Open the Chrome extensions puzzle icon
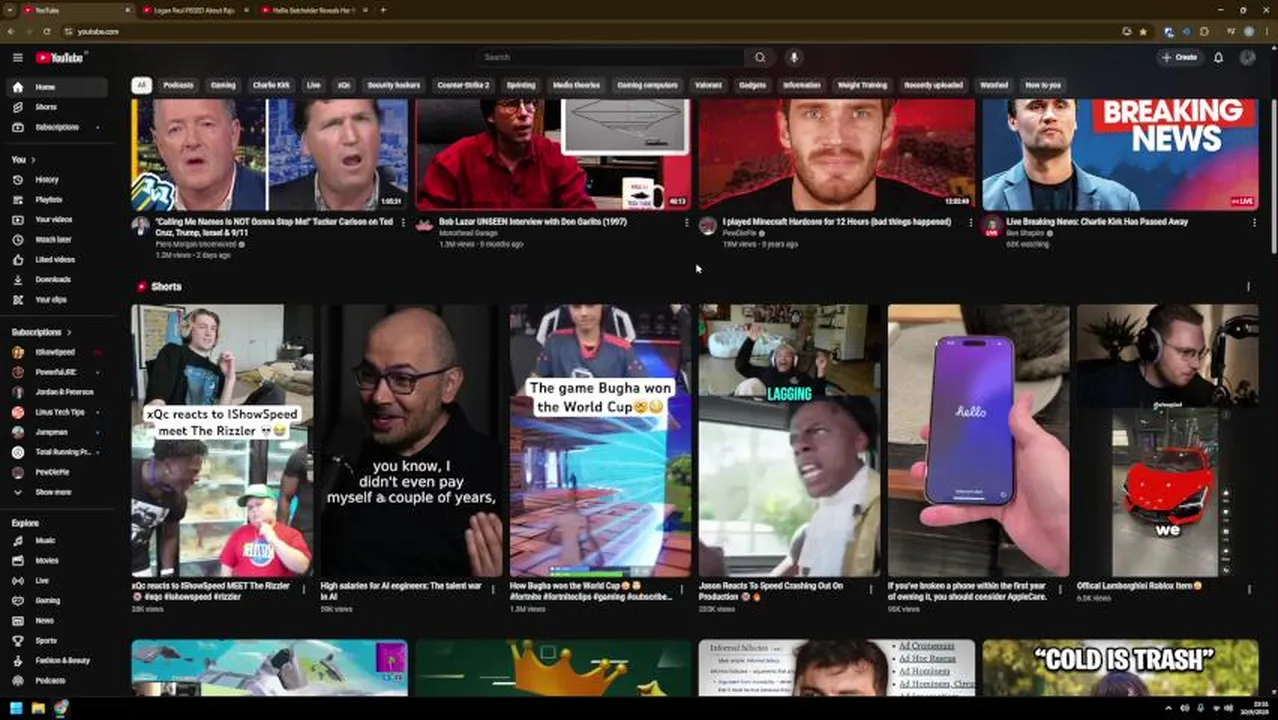1278x720 pixels. (1205, 31)
